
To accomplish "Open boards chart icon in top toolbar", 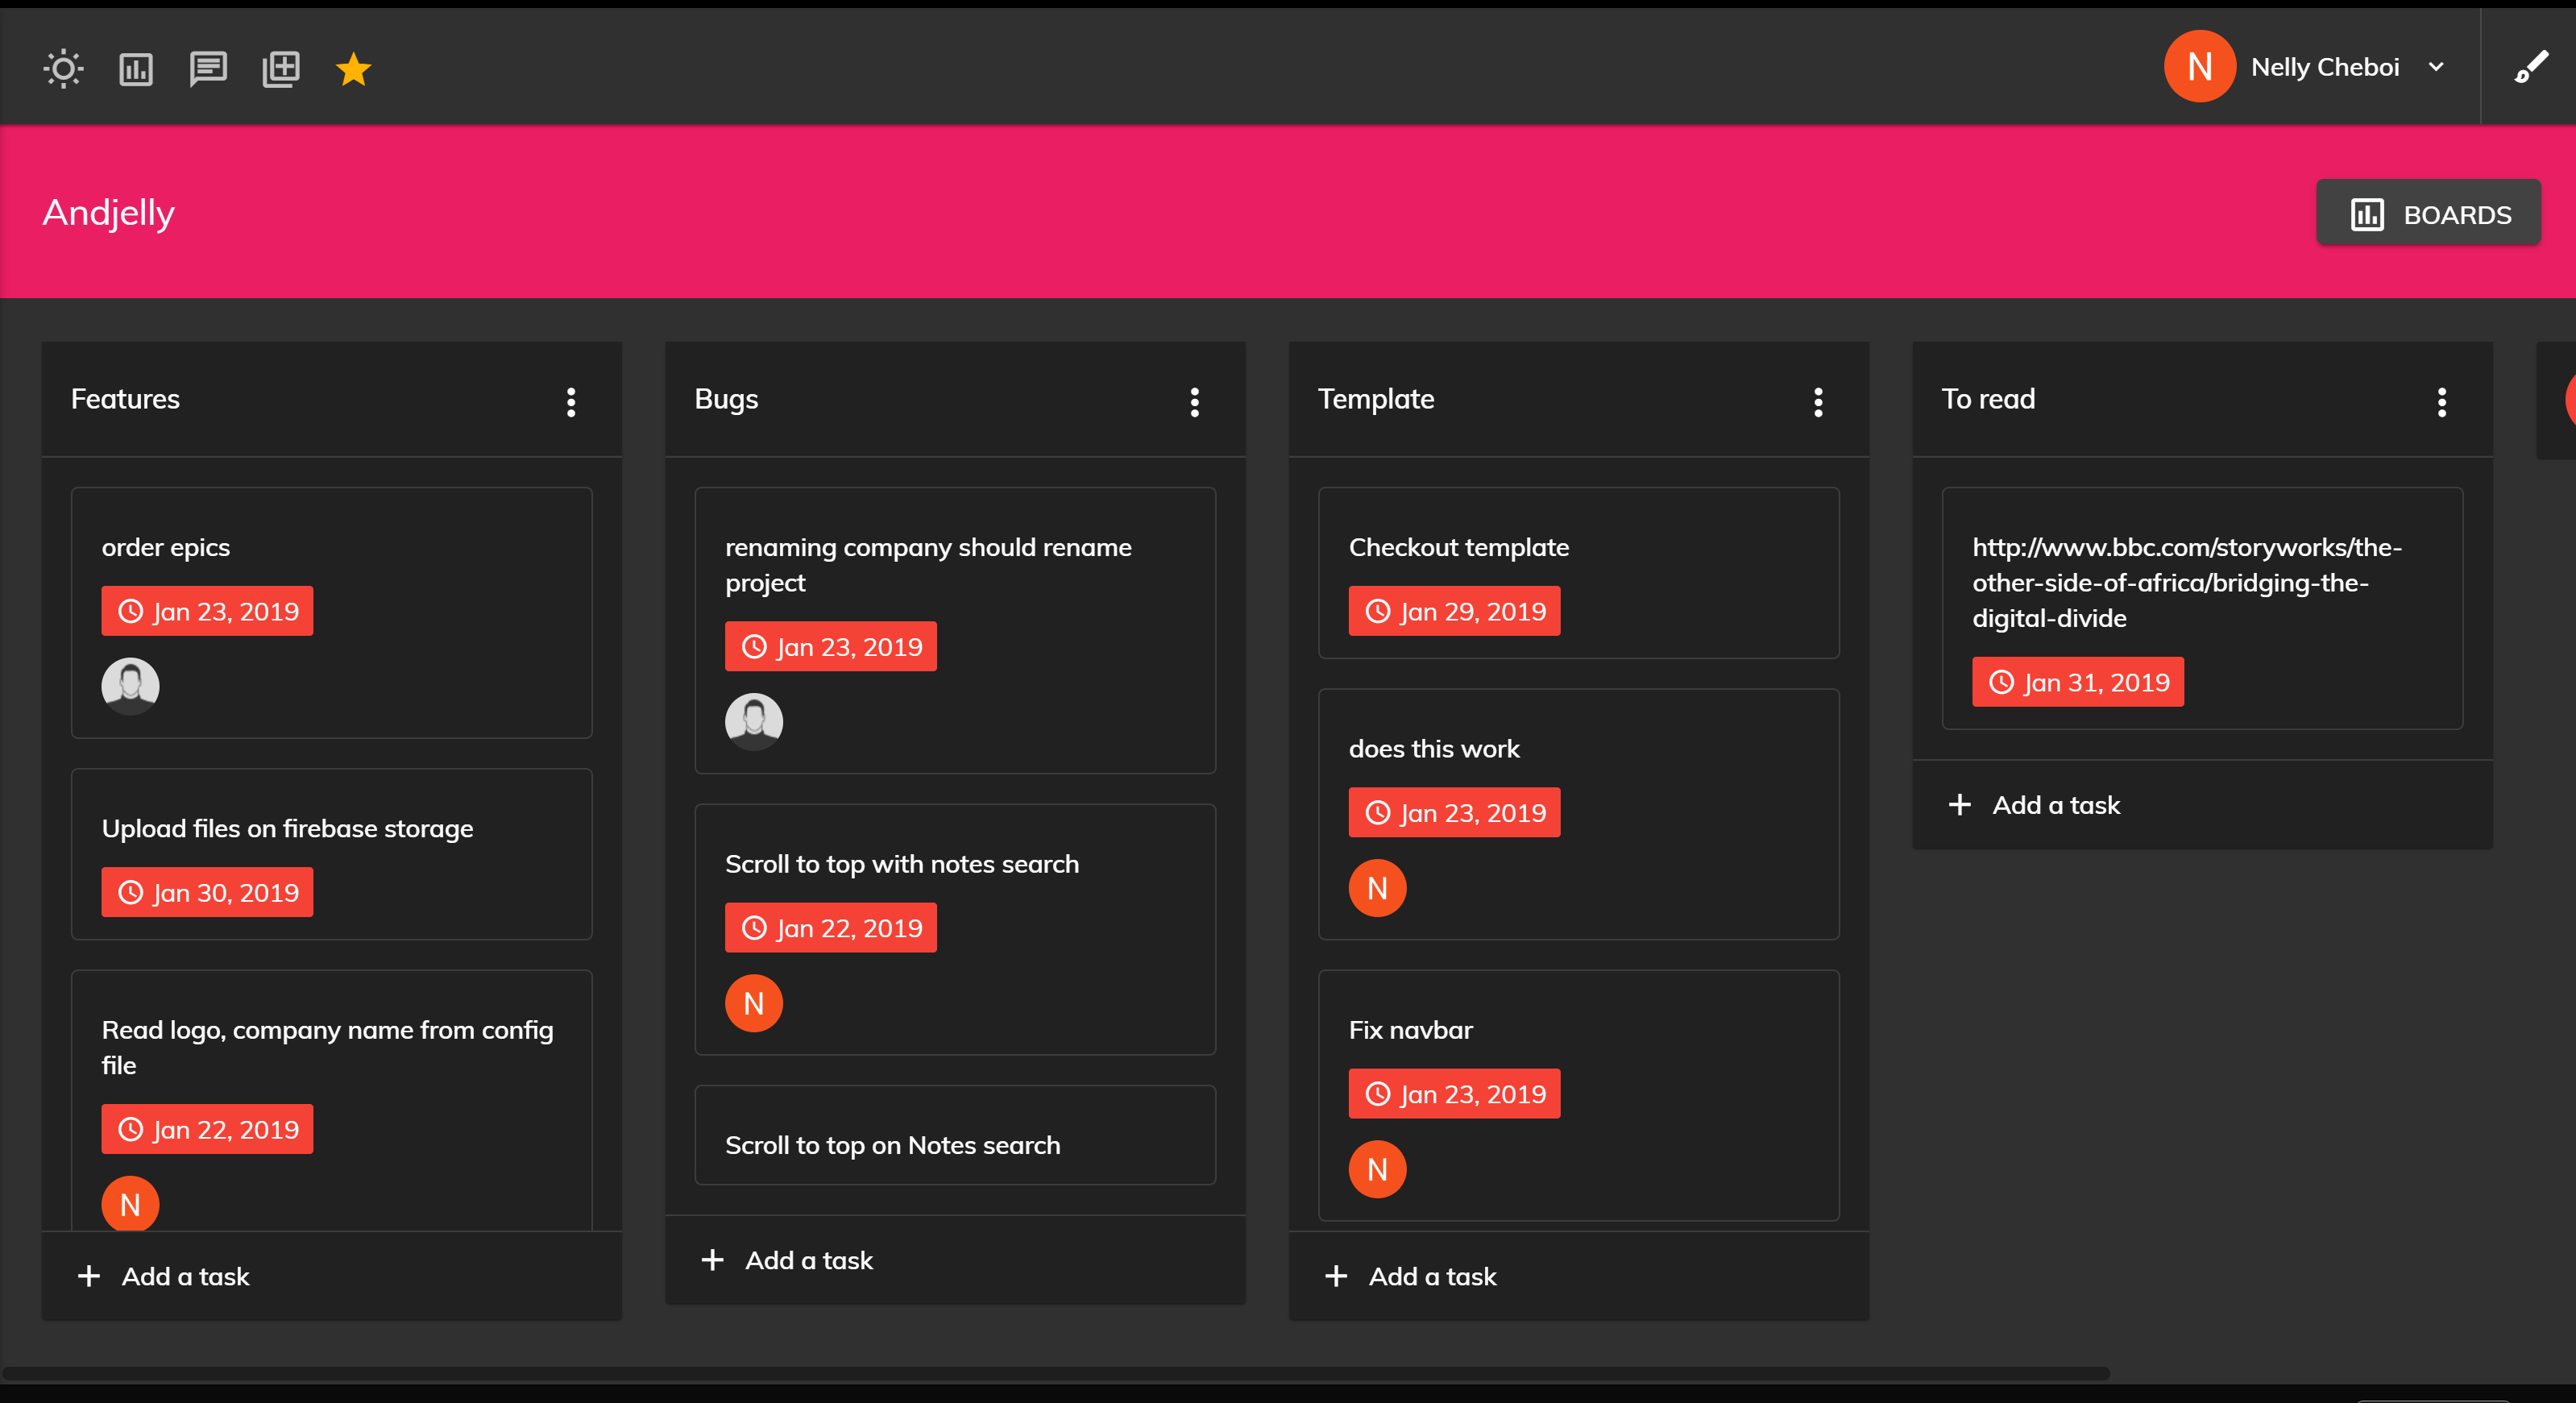I will [x=136, y=69].
